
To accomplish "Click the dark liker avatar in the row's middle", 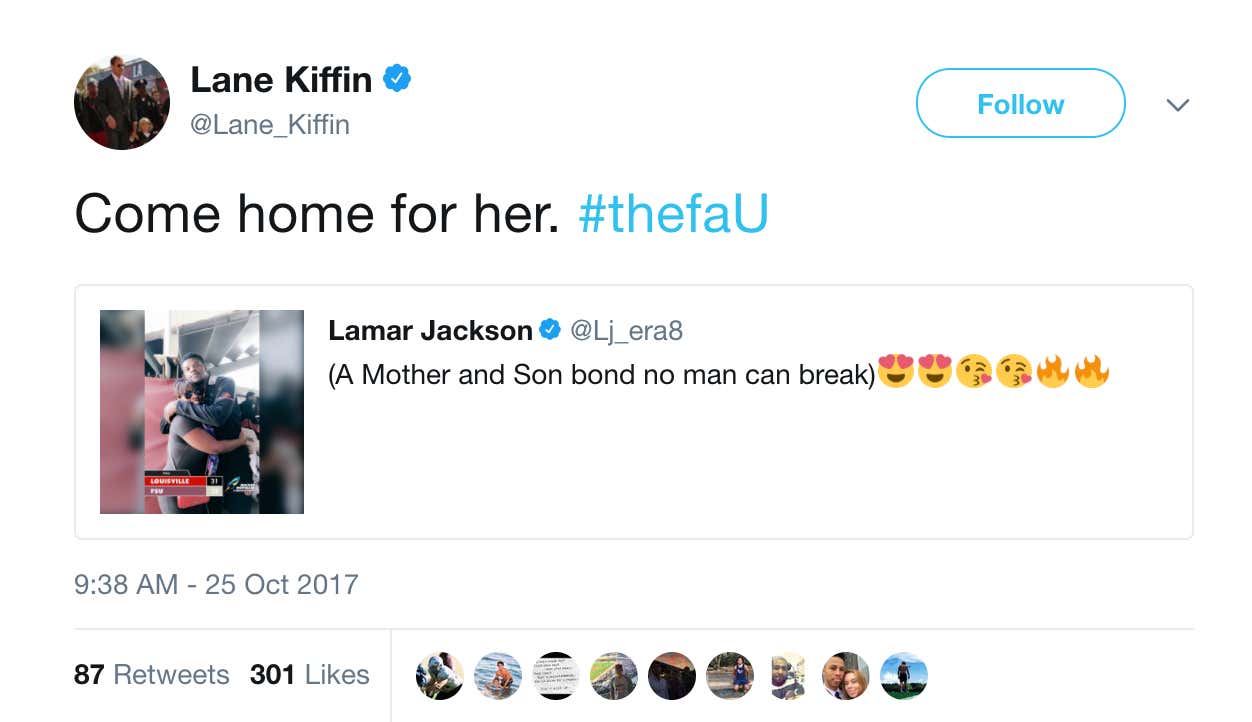I will pyautogui.click(x=672, y=676).
